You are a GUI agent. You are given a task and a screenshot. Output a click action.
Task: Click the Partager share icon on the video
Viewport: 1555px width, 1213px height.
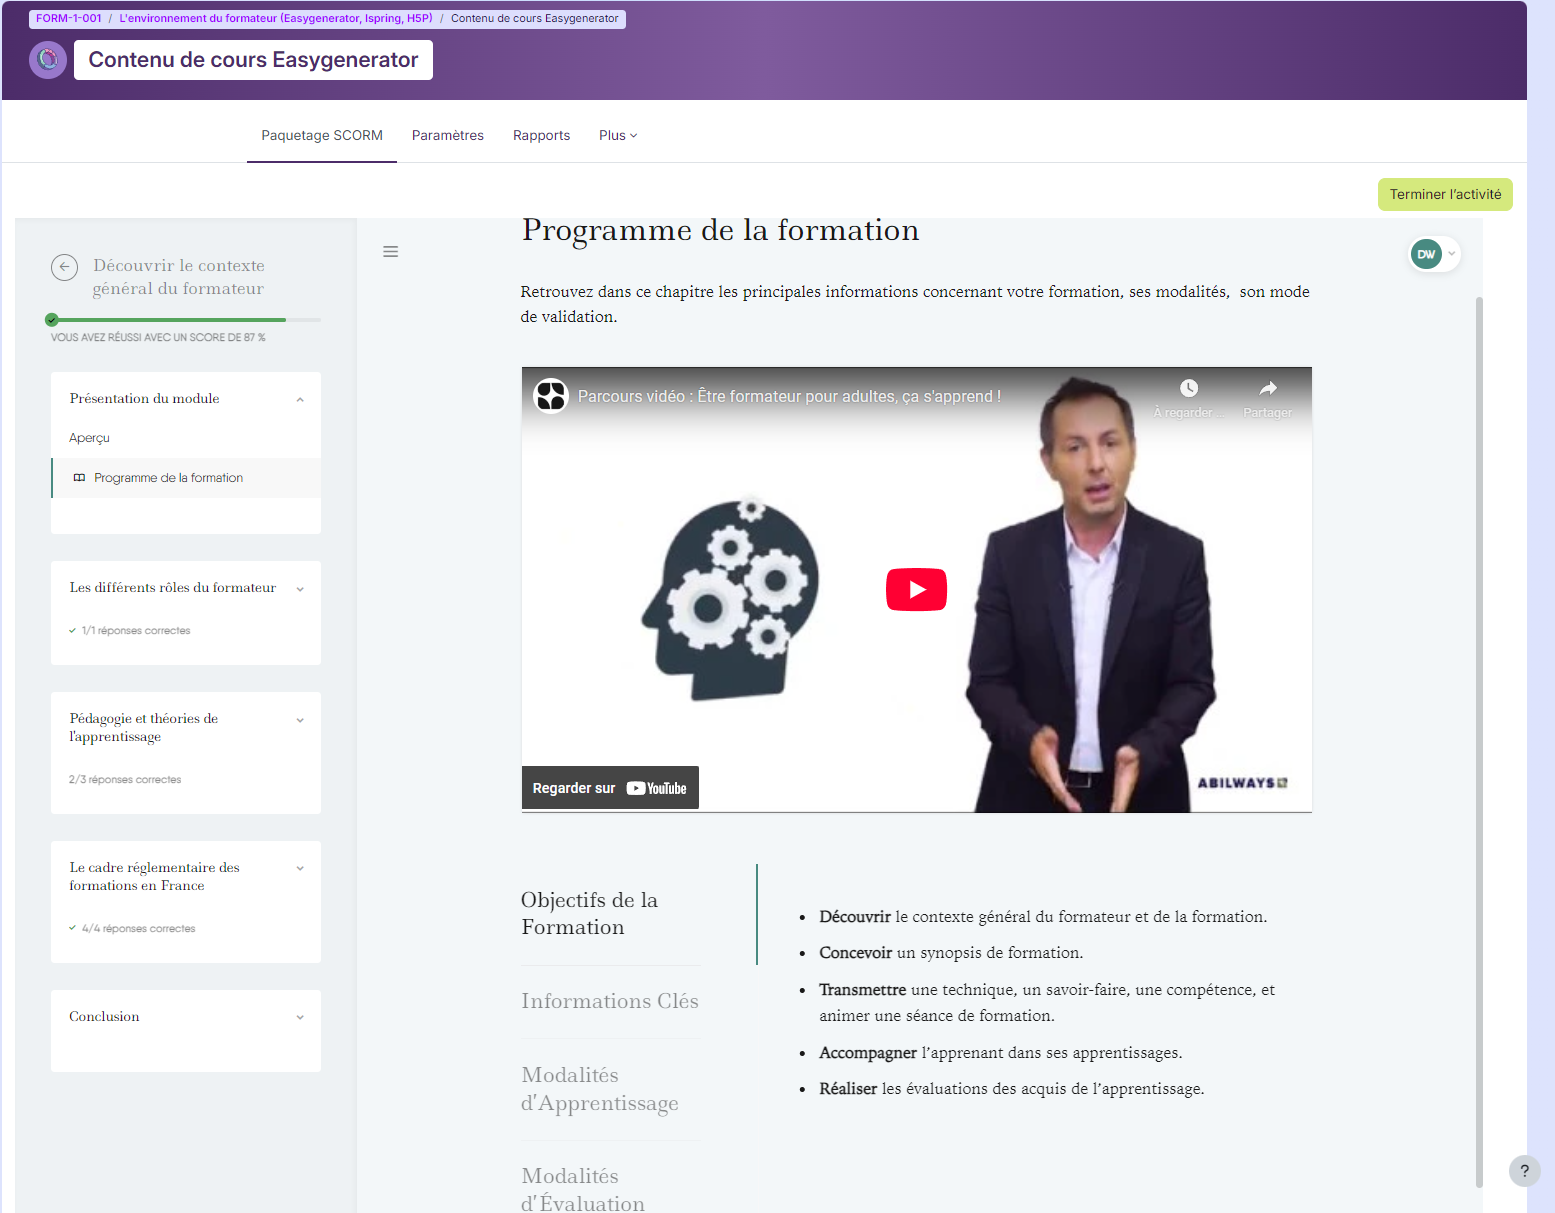[x=1267, y=392]
